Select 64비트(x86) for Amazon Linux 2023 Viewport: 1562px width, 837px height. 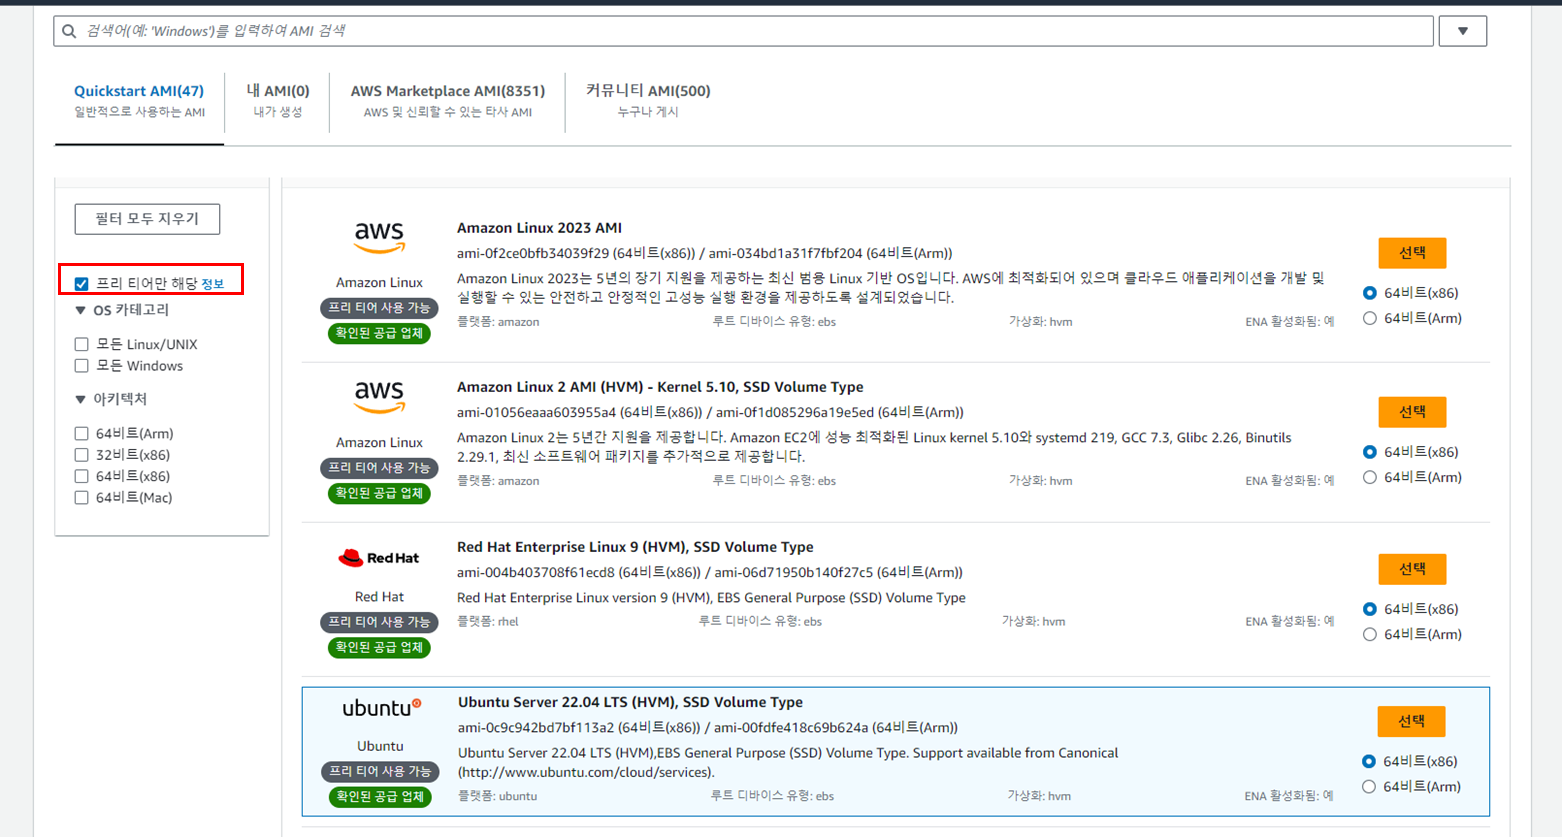click(x=1370, y=293)
